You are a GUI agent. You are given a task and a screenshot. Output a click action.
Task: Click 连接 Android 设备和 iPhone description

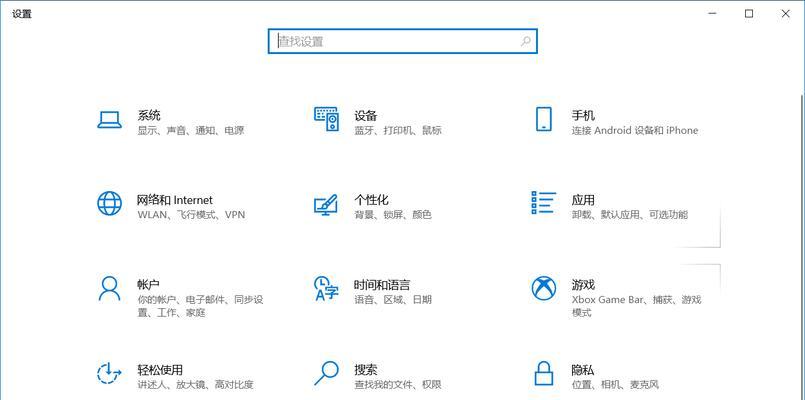pos(635,130)
